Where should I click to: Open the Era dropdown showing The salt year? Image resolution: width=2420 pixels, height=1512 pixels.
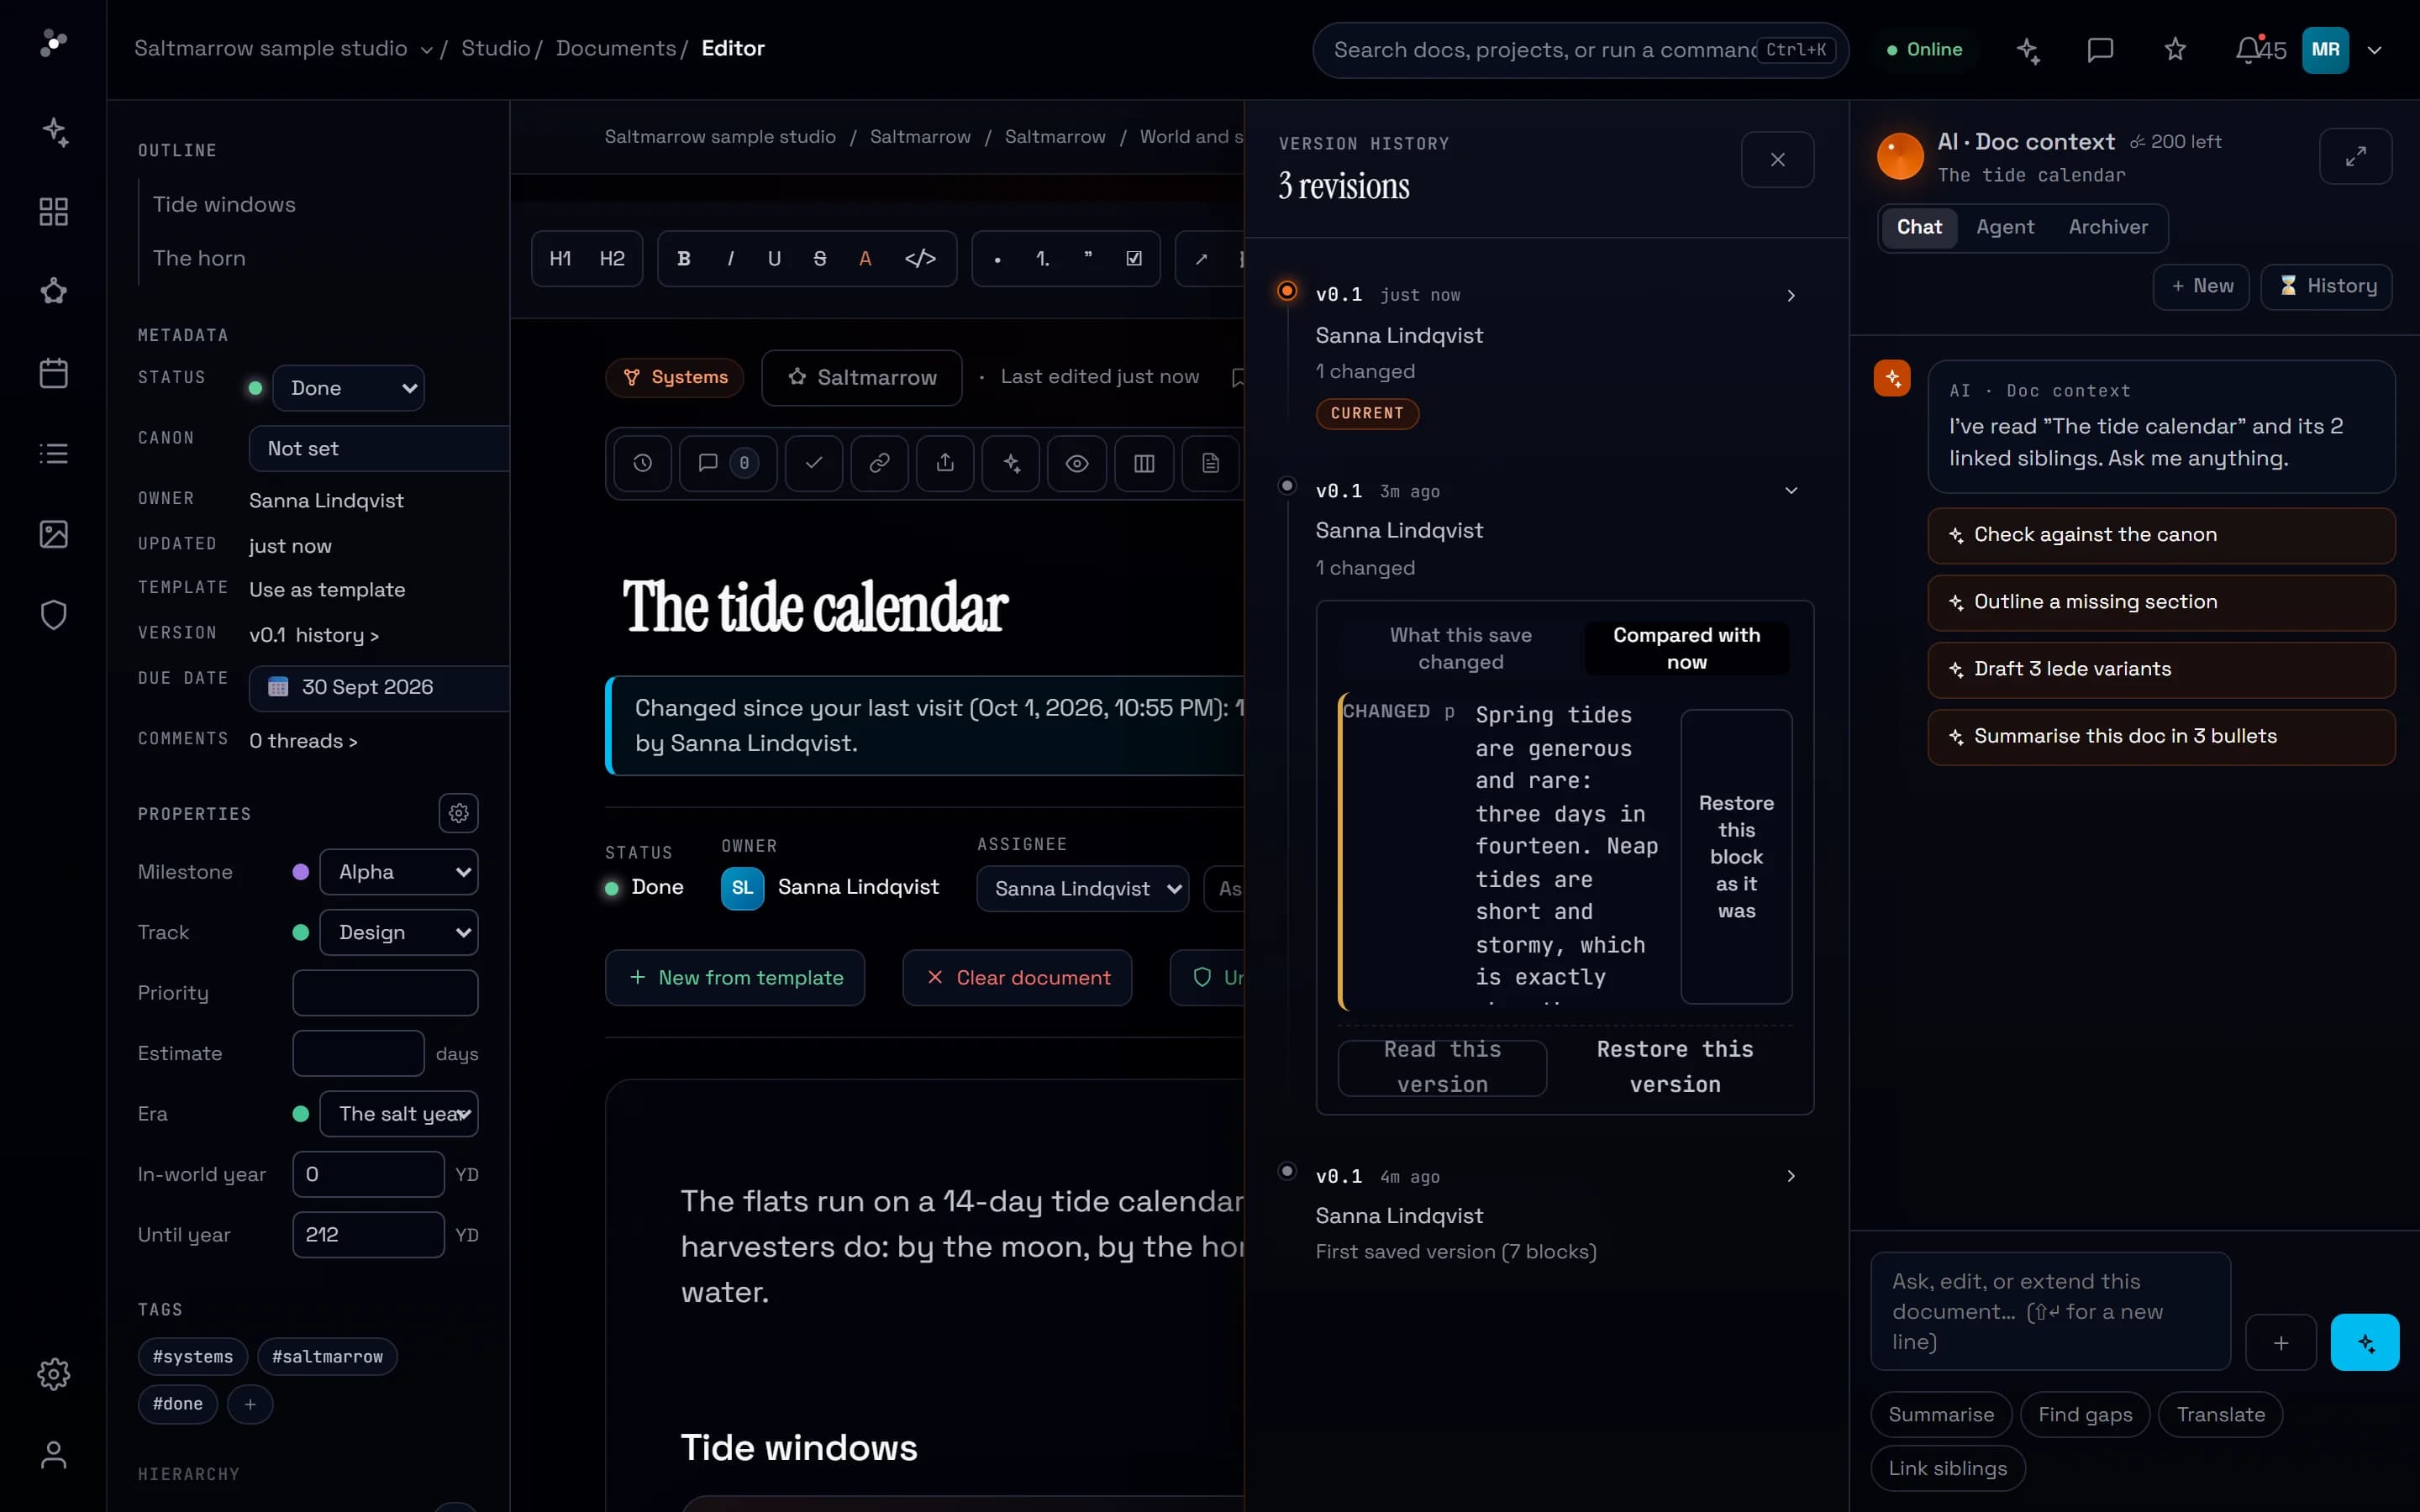(399, 1114)
